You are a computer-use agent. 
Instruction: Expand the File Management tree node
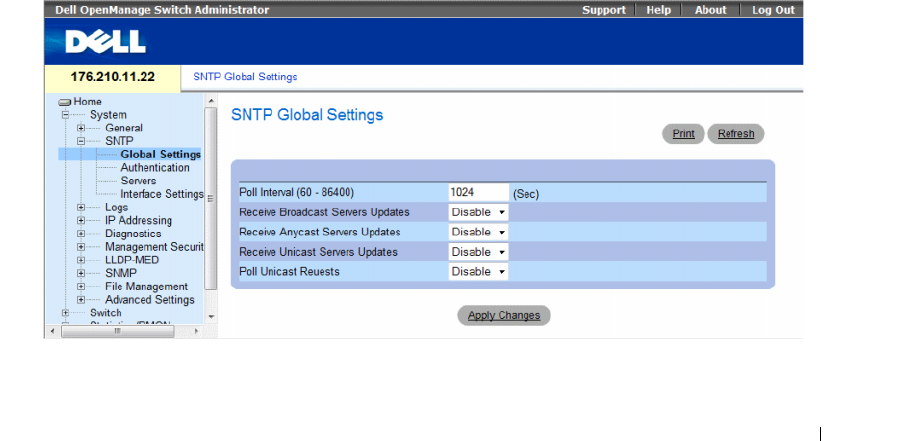click(x=81, y=287)
